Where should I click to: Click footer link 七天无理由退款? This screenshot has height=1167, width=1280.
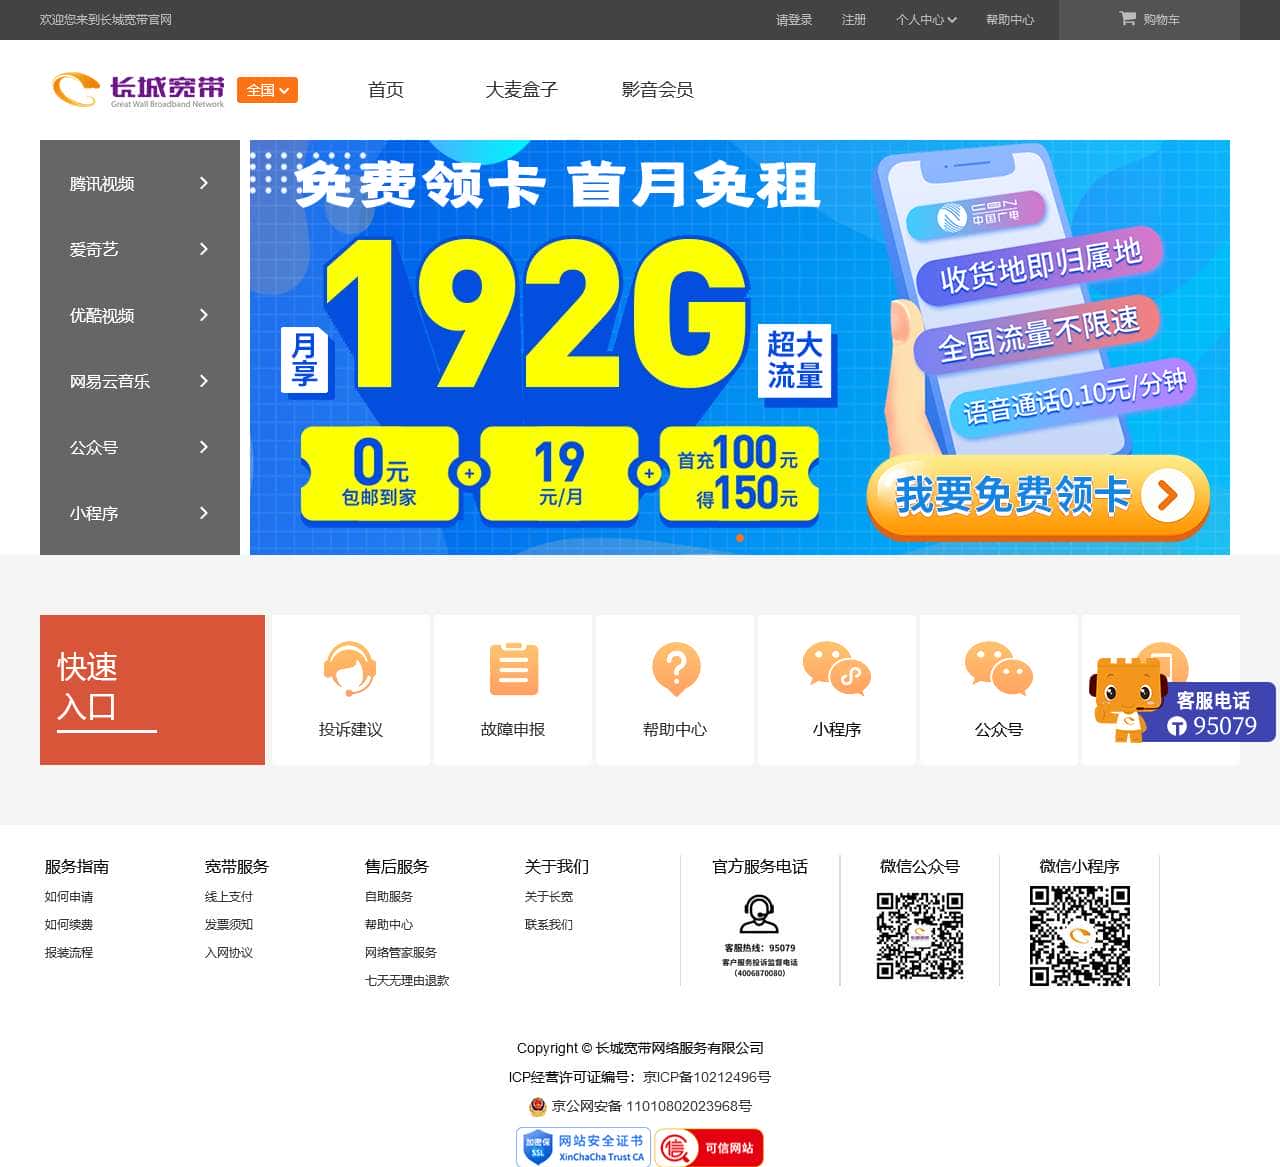[407, 981]
